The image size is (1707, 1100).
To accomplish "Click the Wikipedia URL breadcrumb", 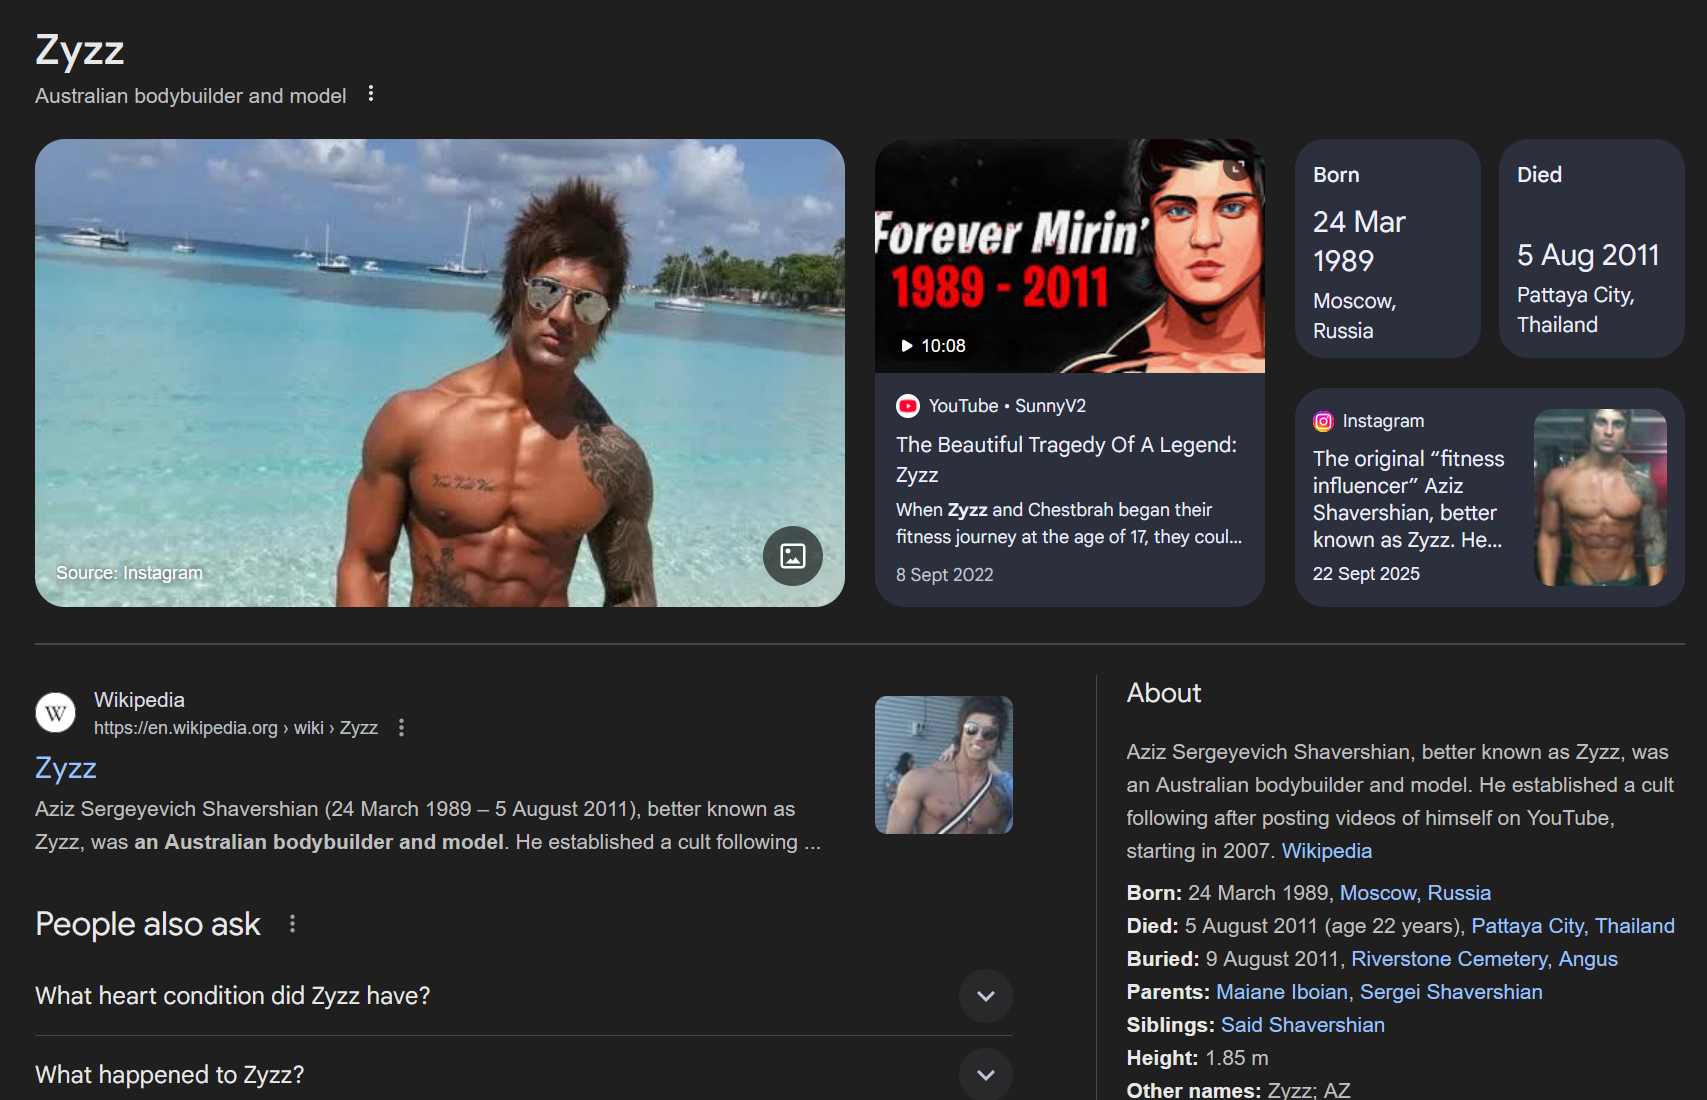I will pyautogui.click(x=236, y=728).
